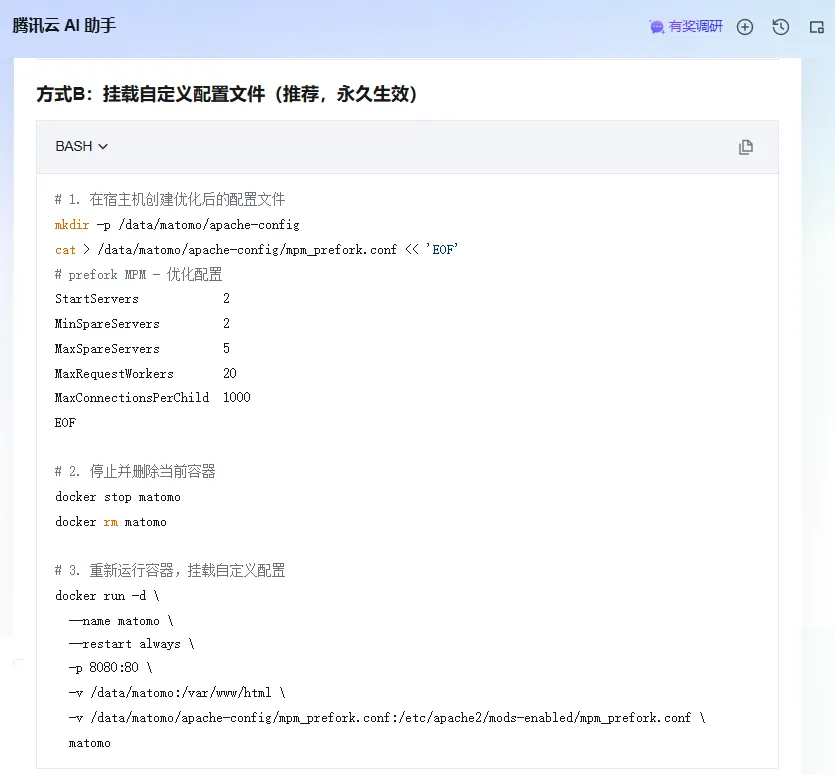Click the StartServers 2 line
The image size is (835, 775).
click(x=142, y=299)
